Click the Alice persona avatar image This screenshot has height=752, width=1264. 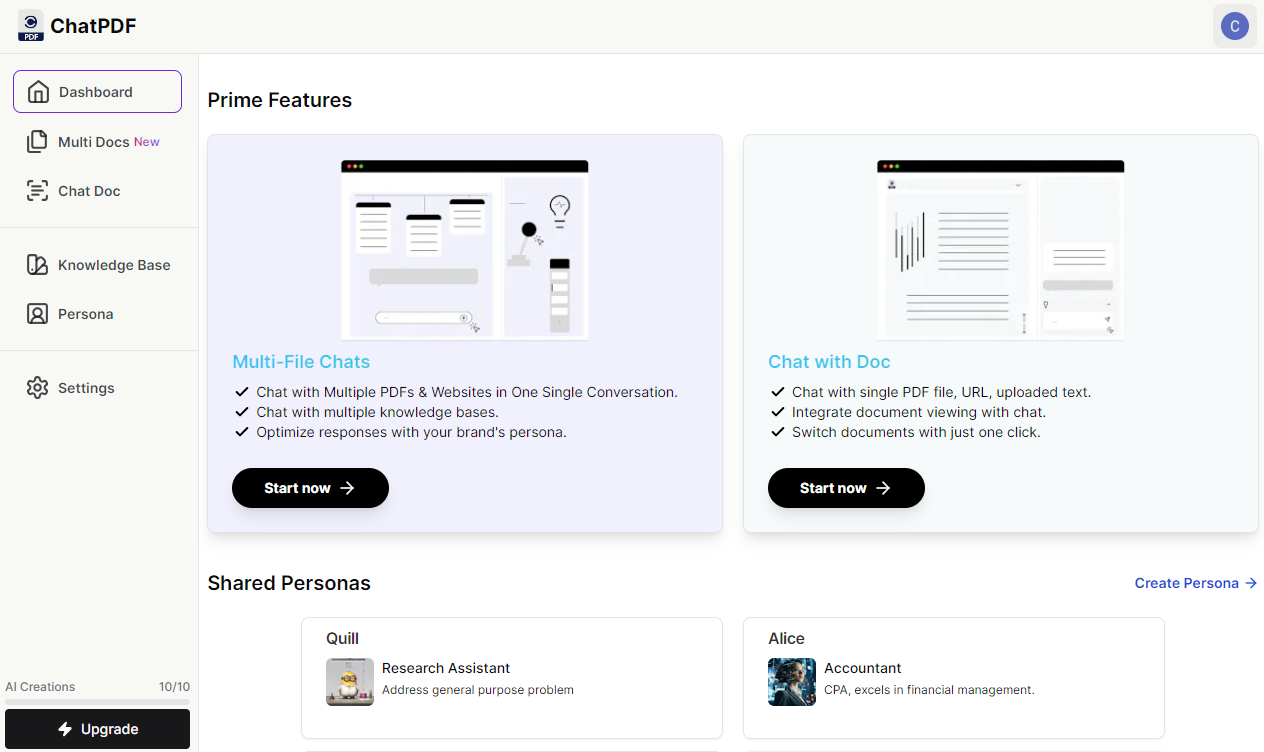coord(792,682)
